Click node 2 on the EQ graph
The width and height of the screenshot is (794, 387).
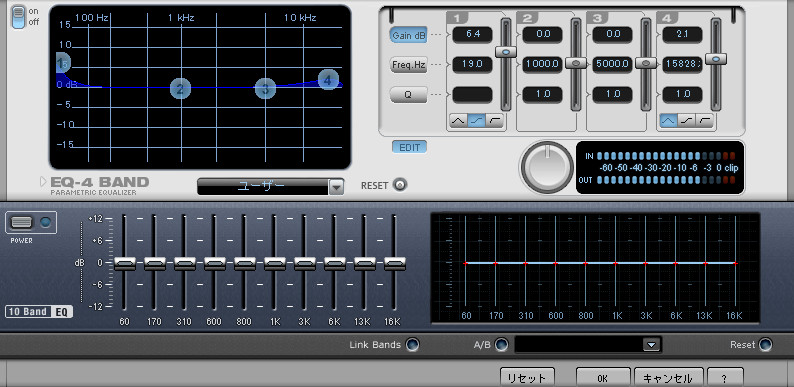click(180, 89)
